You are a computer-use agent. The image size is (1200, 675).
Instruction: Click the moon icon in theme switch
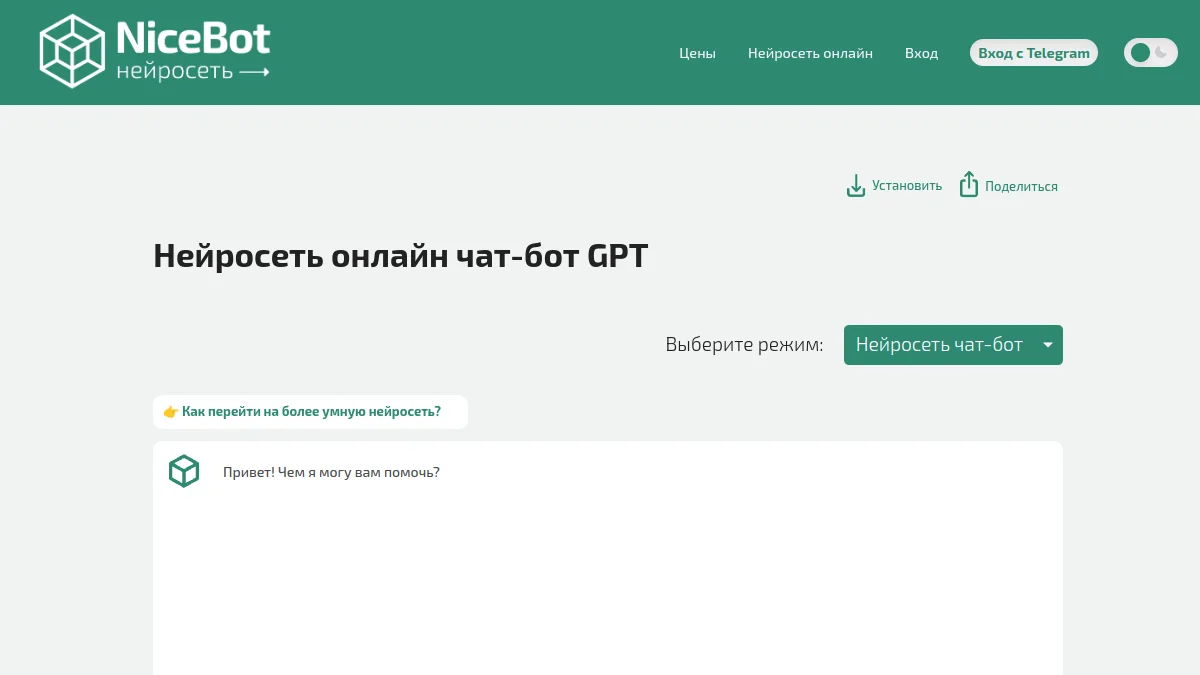[1162, 52]
